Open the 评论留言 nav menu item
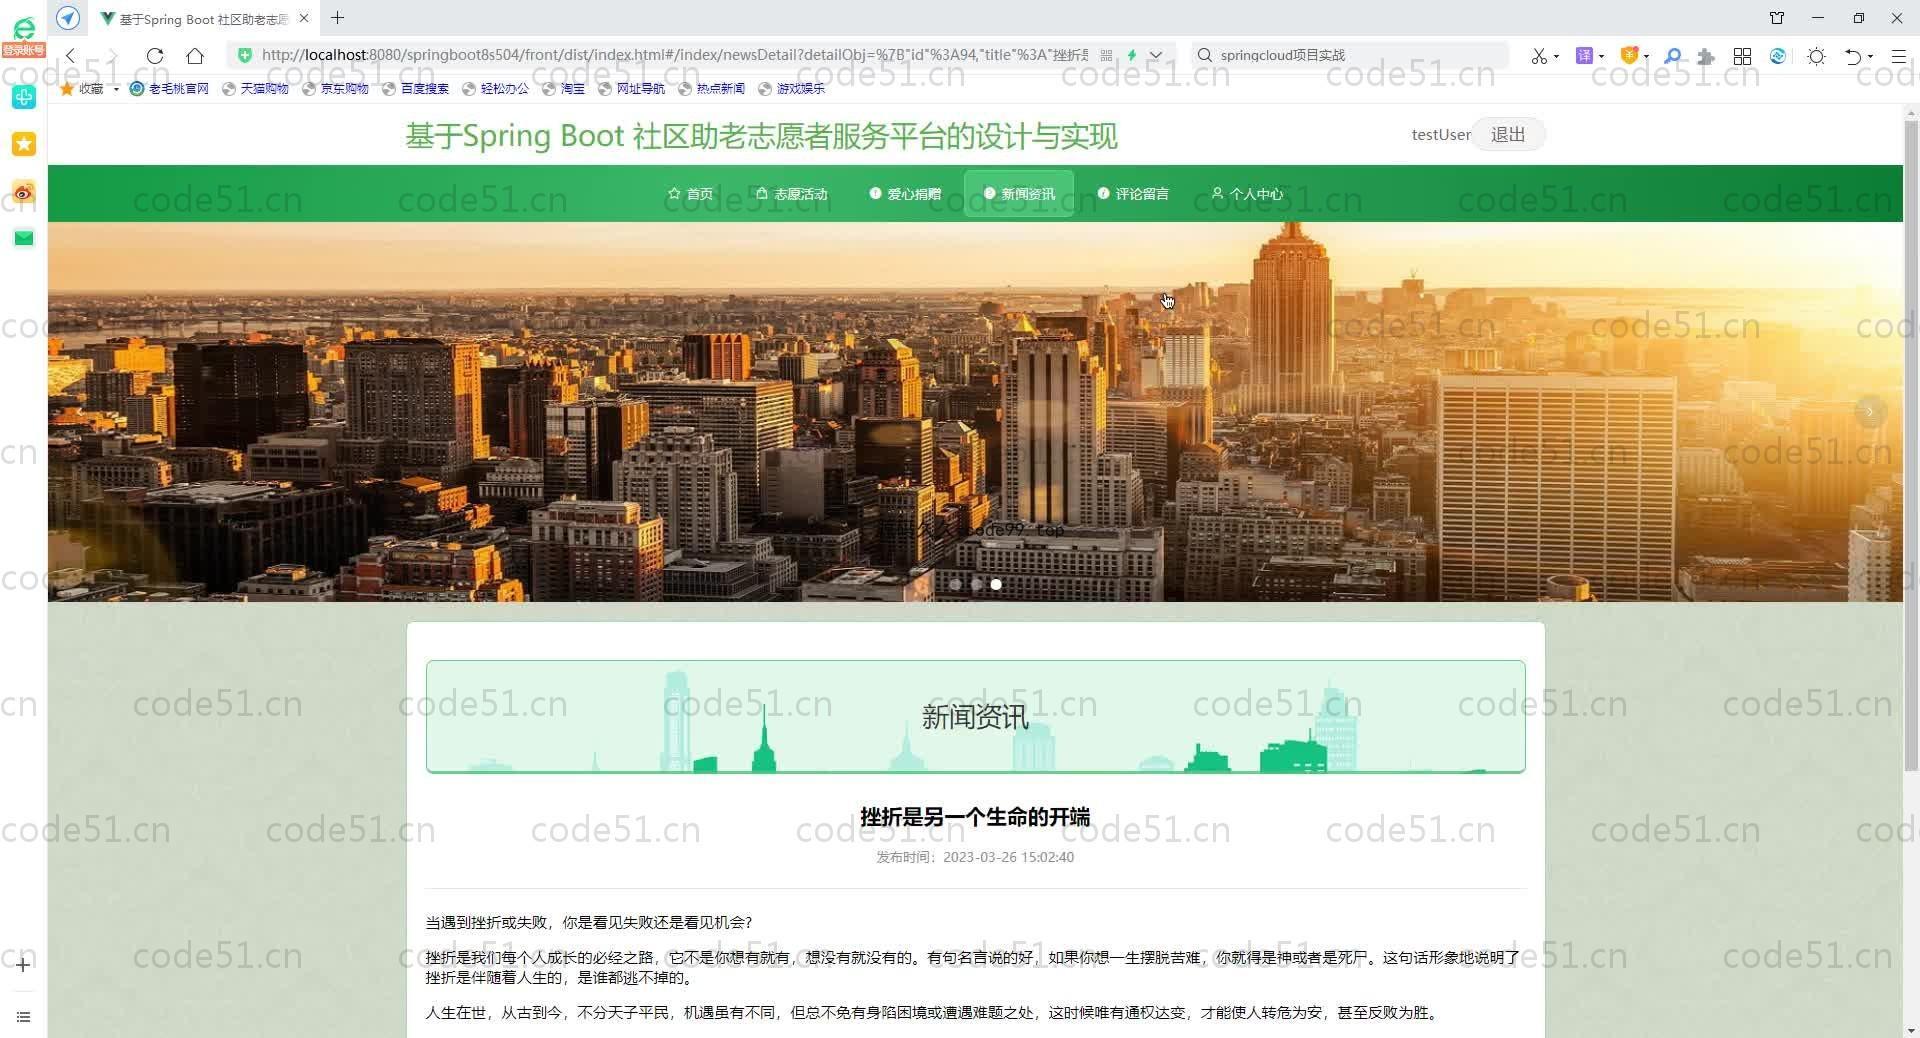This screenshot has height=1038, width=1920. [1133, 194]
